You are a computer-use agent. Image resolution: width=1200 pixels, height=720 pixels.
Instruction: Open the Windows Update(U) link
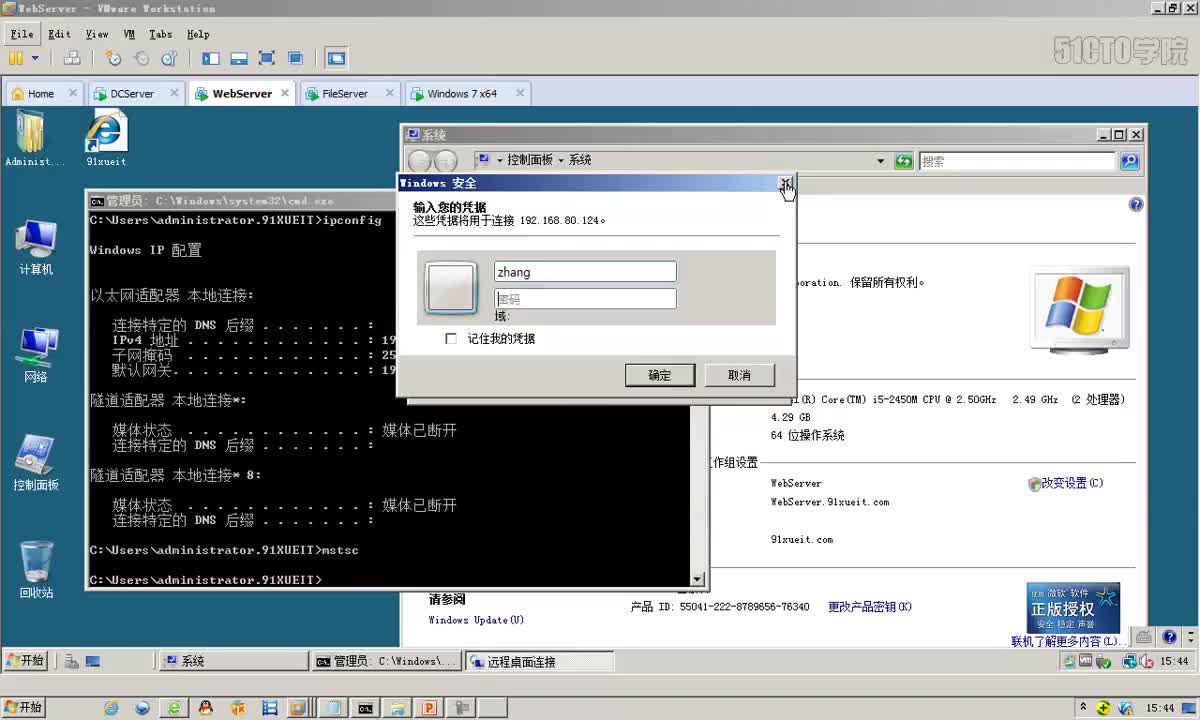coord(477,620)
